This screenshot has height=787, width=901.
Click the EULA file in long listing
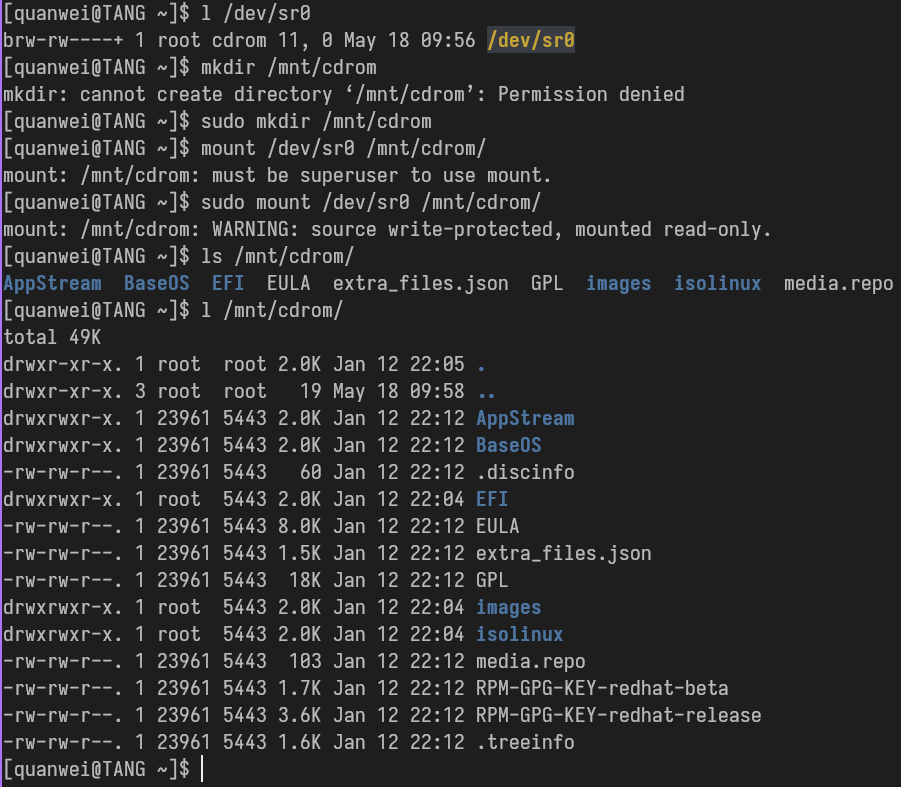coord(498,526)
